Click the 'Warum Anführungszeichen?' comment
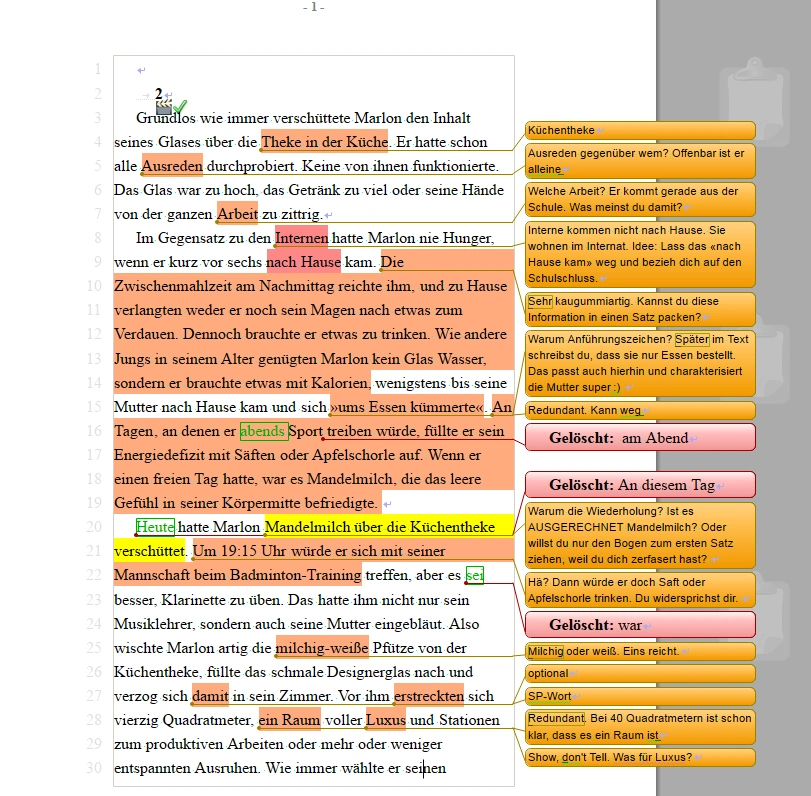Image resolution: width=811 pixels, height=796 pixels. [x=640, y=363]
